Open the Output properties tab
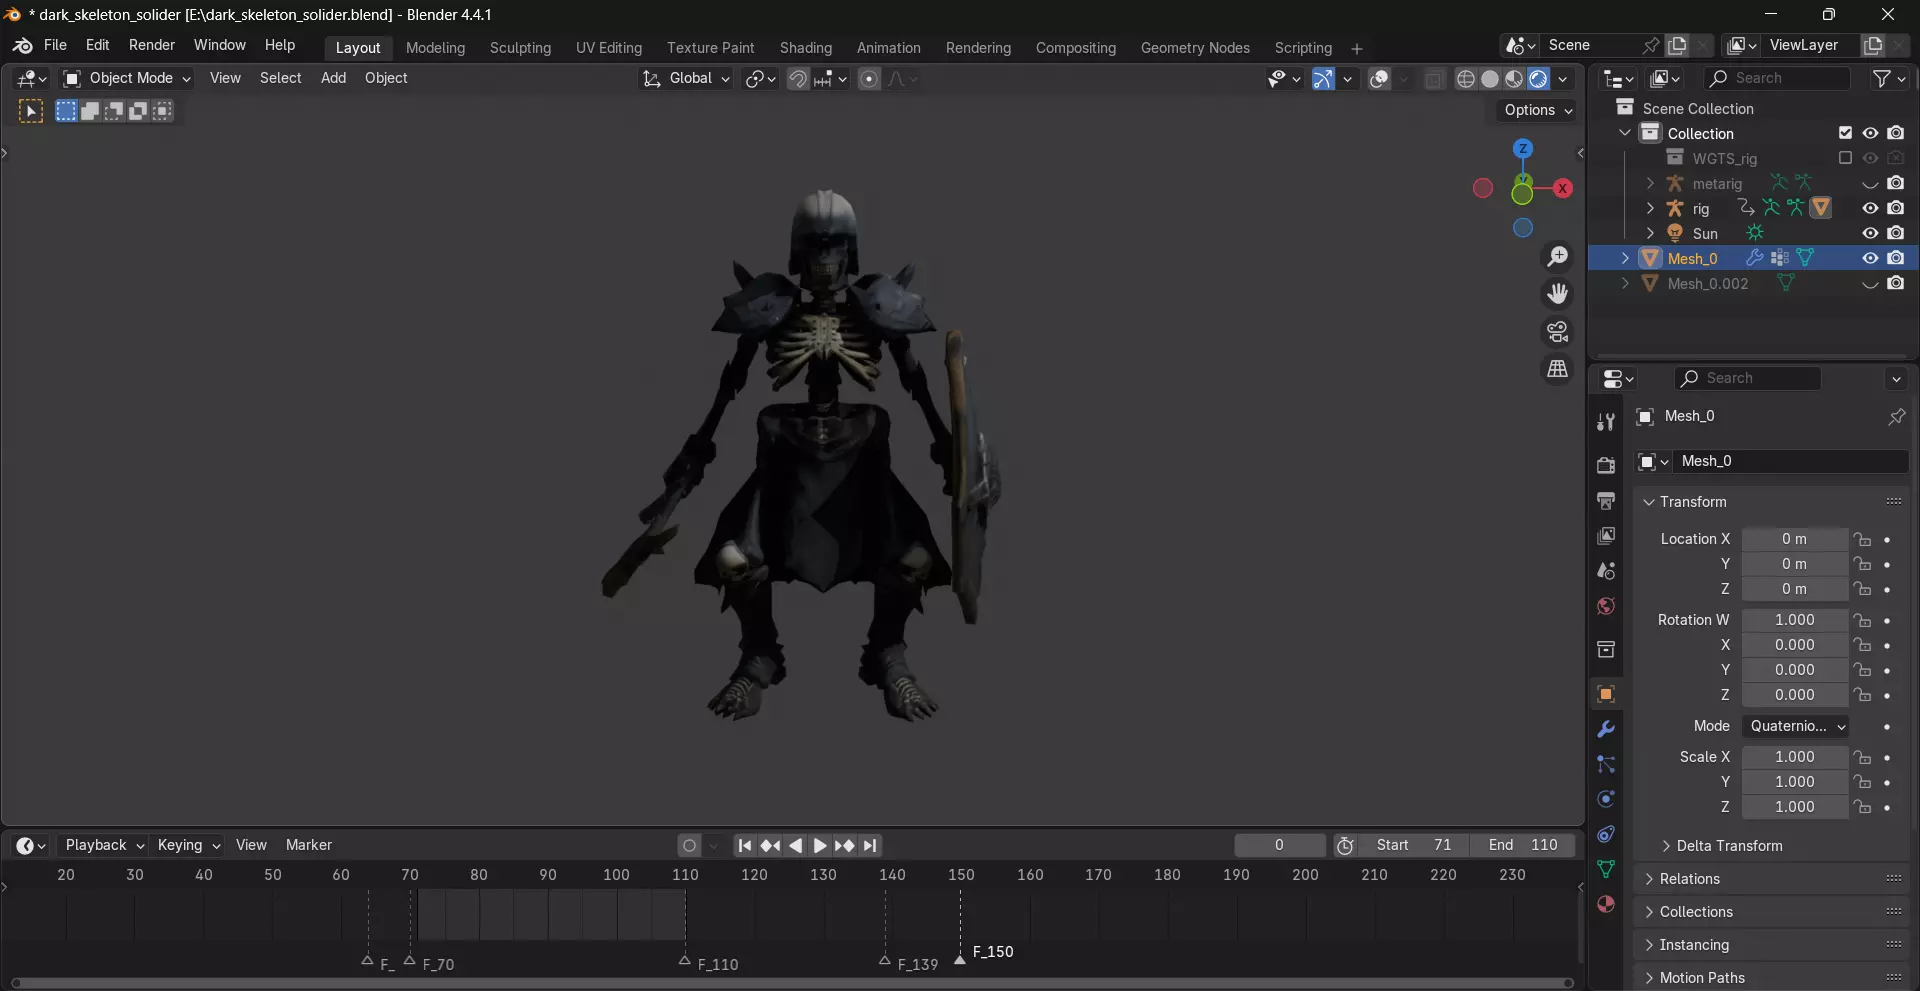 (x=1606, y=500)
